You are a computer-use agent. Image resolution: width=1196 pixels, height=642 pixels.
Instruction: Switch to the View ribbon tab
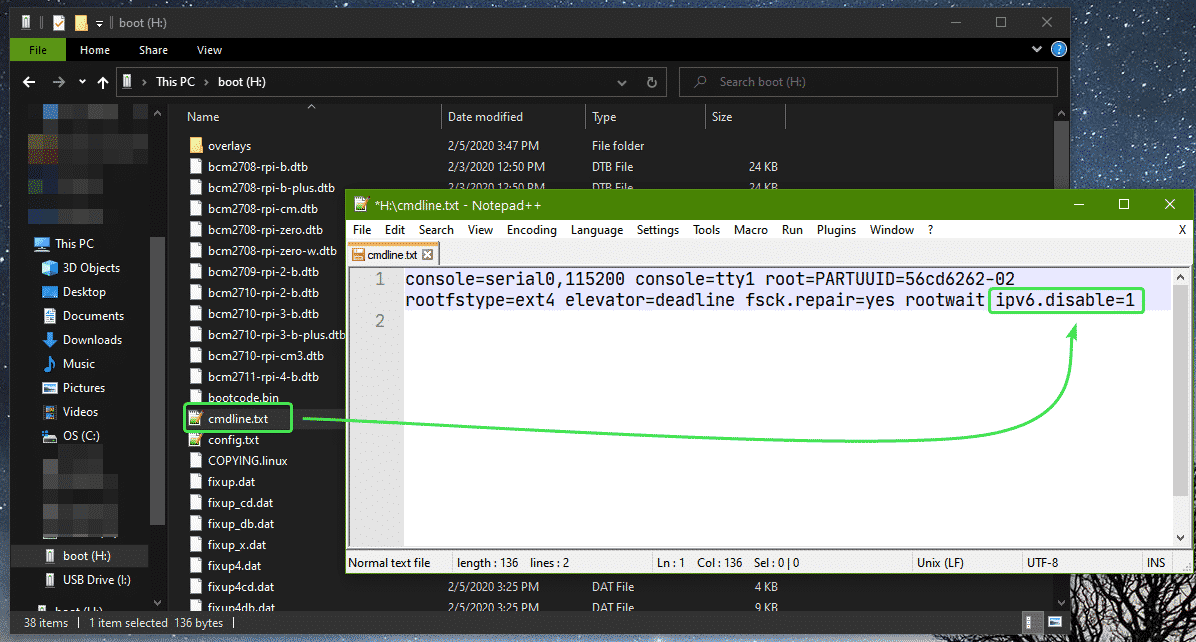click(x=209, y=50)
